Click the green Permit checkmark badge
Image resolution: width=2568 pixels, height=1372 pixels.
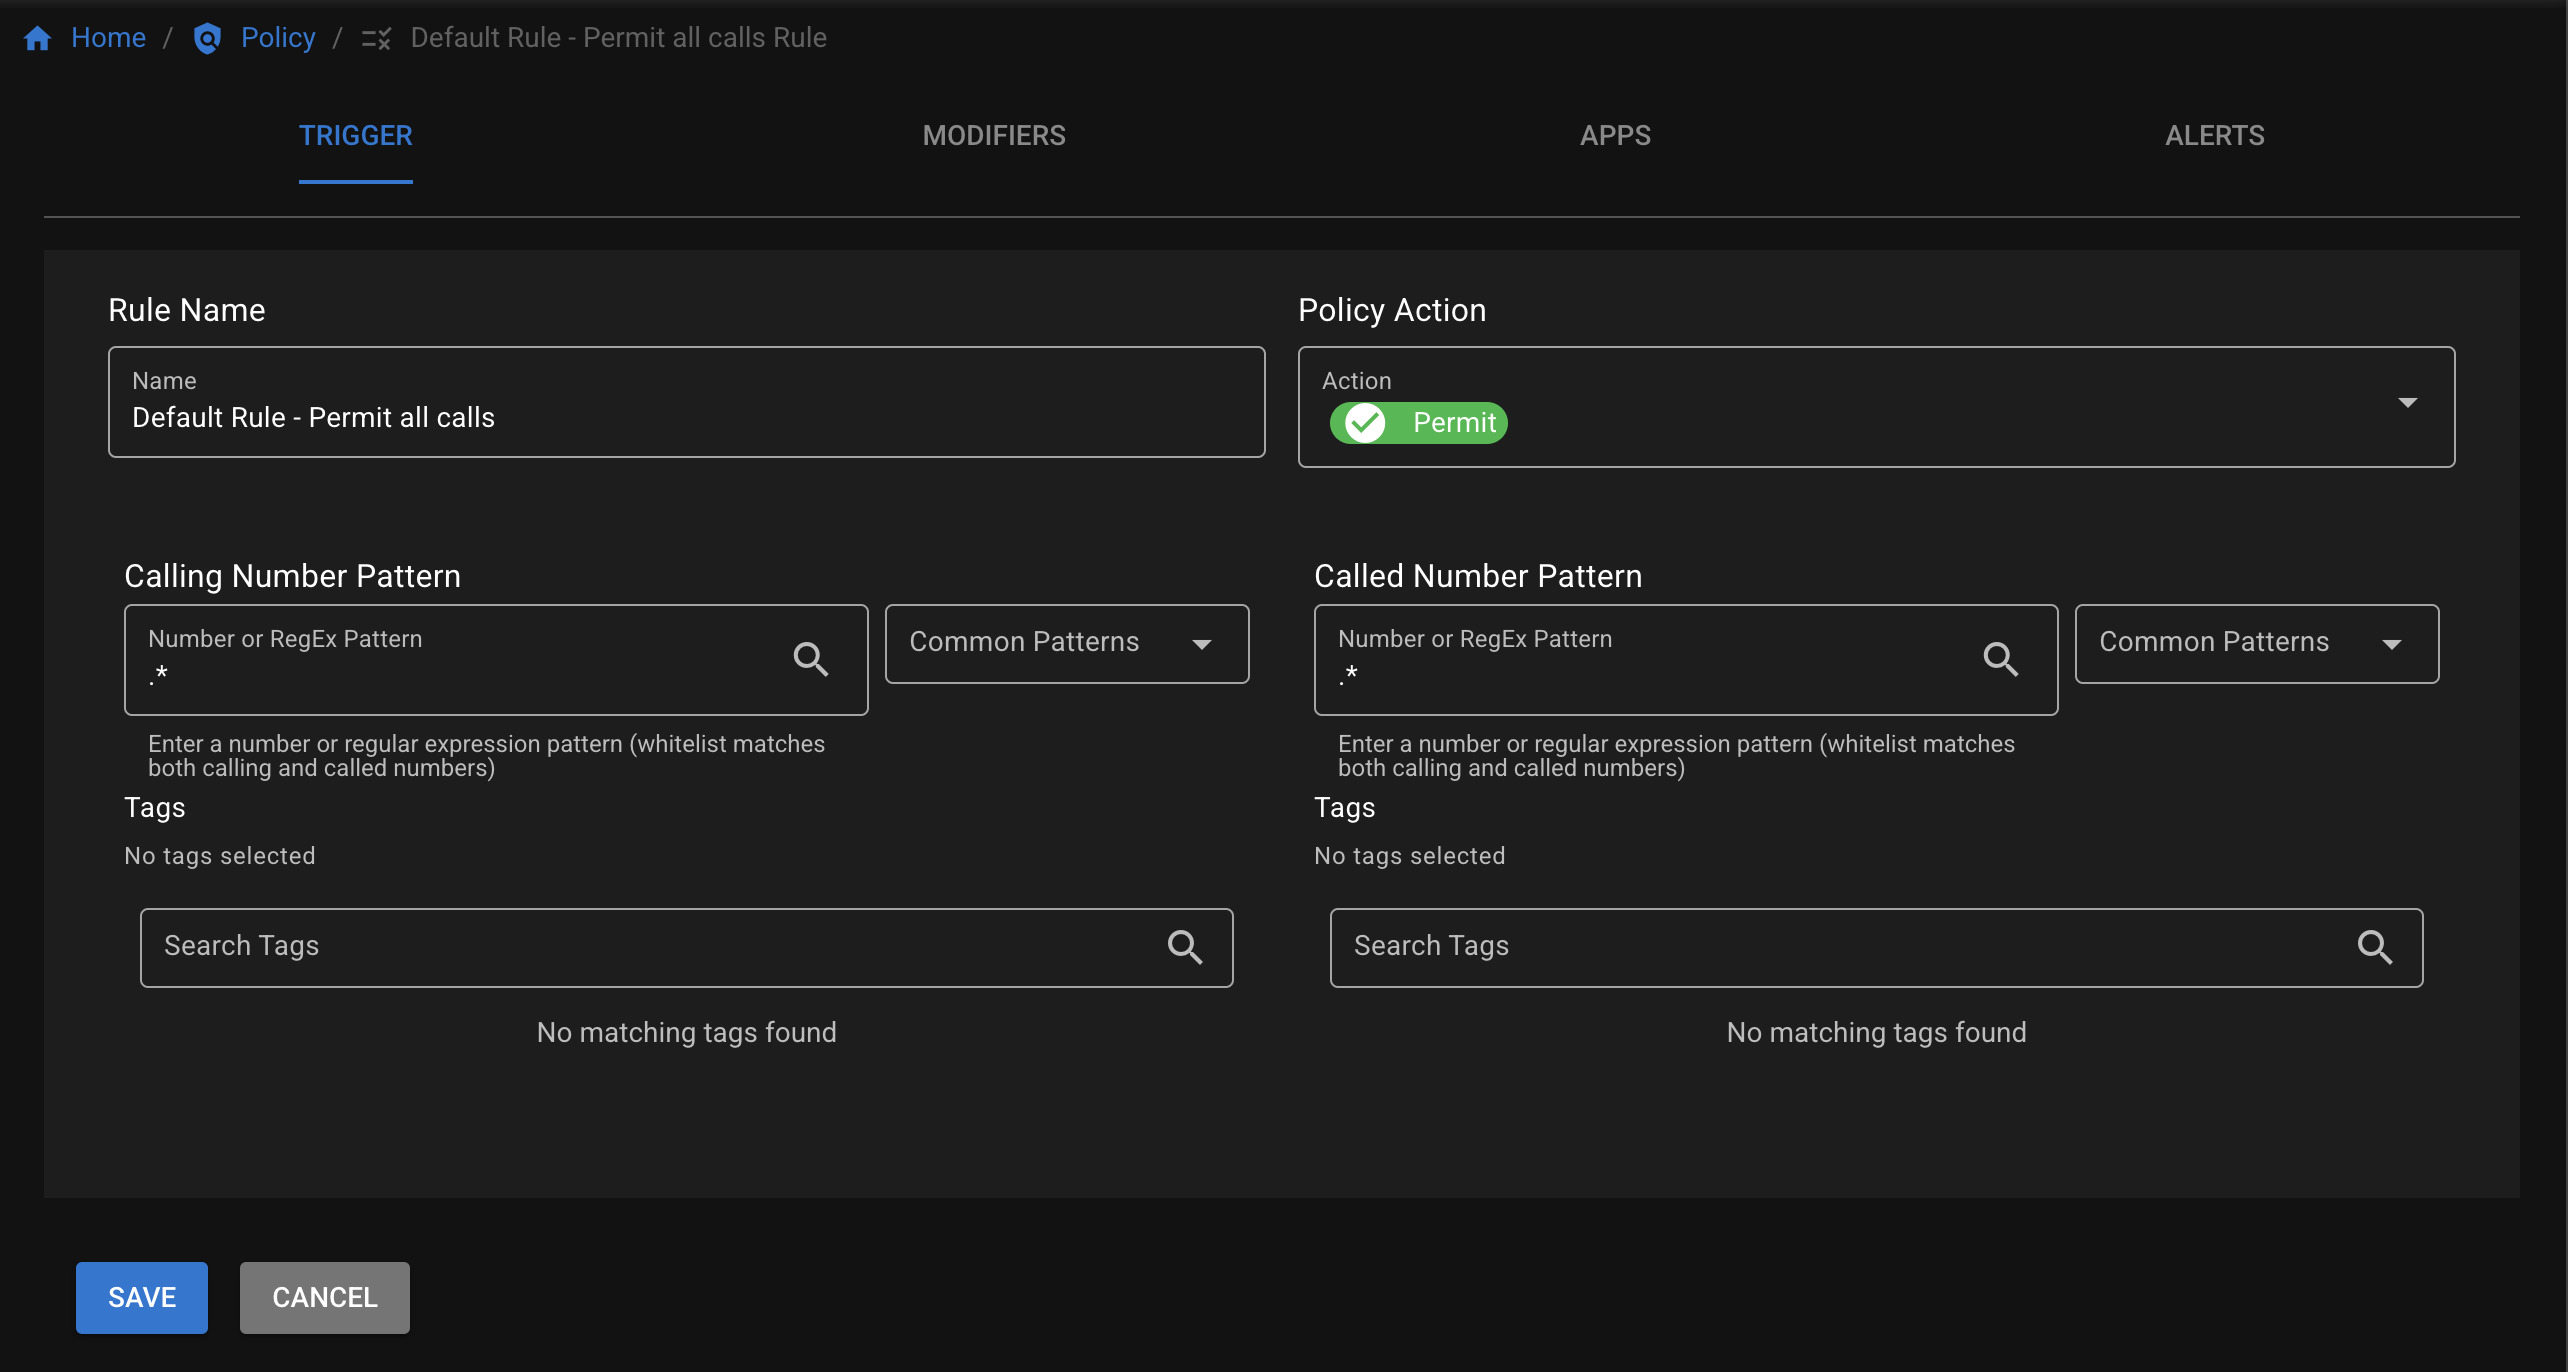coord(1418,423)
